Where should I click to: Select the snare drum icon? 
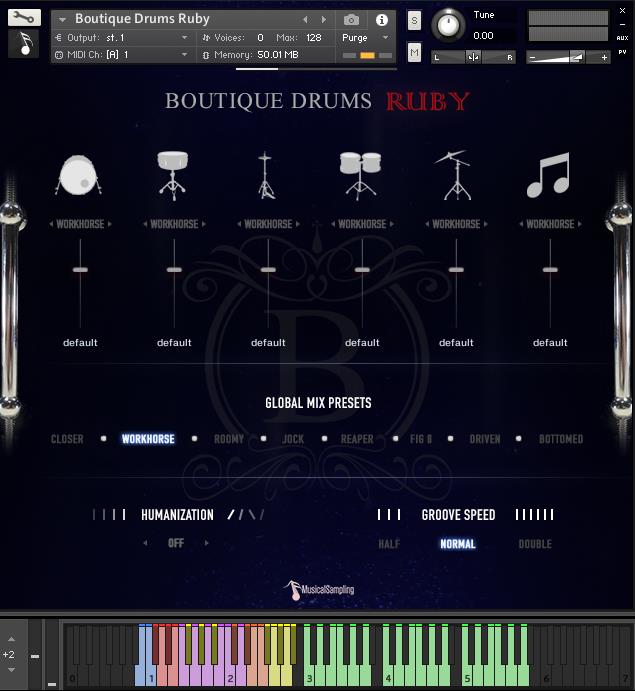pos(172,175)
